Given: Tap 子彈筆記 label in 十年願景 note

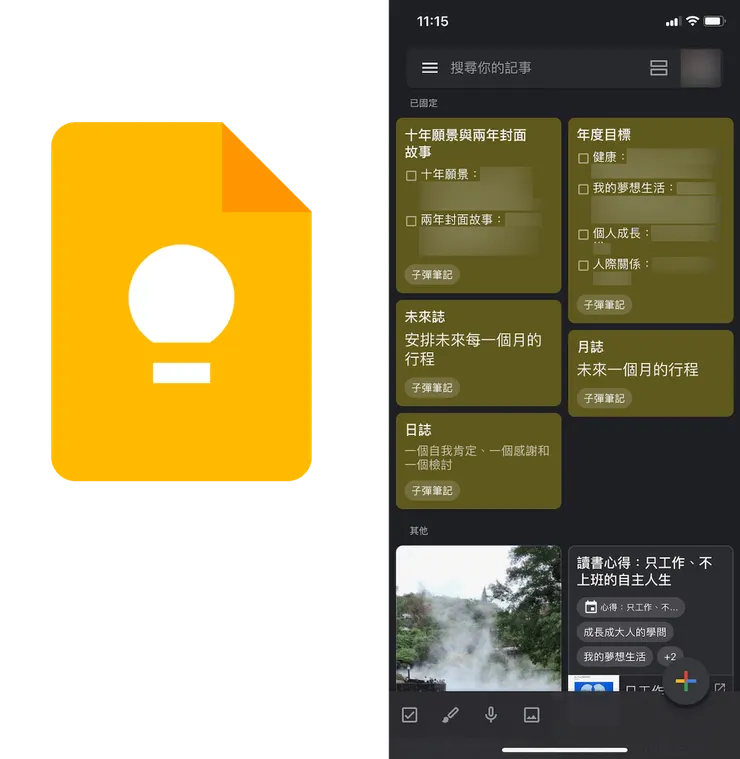Looking at the screenshot, I should pos(432,274).
